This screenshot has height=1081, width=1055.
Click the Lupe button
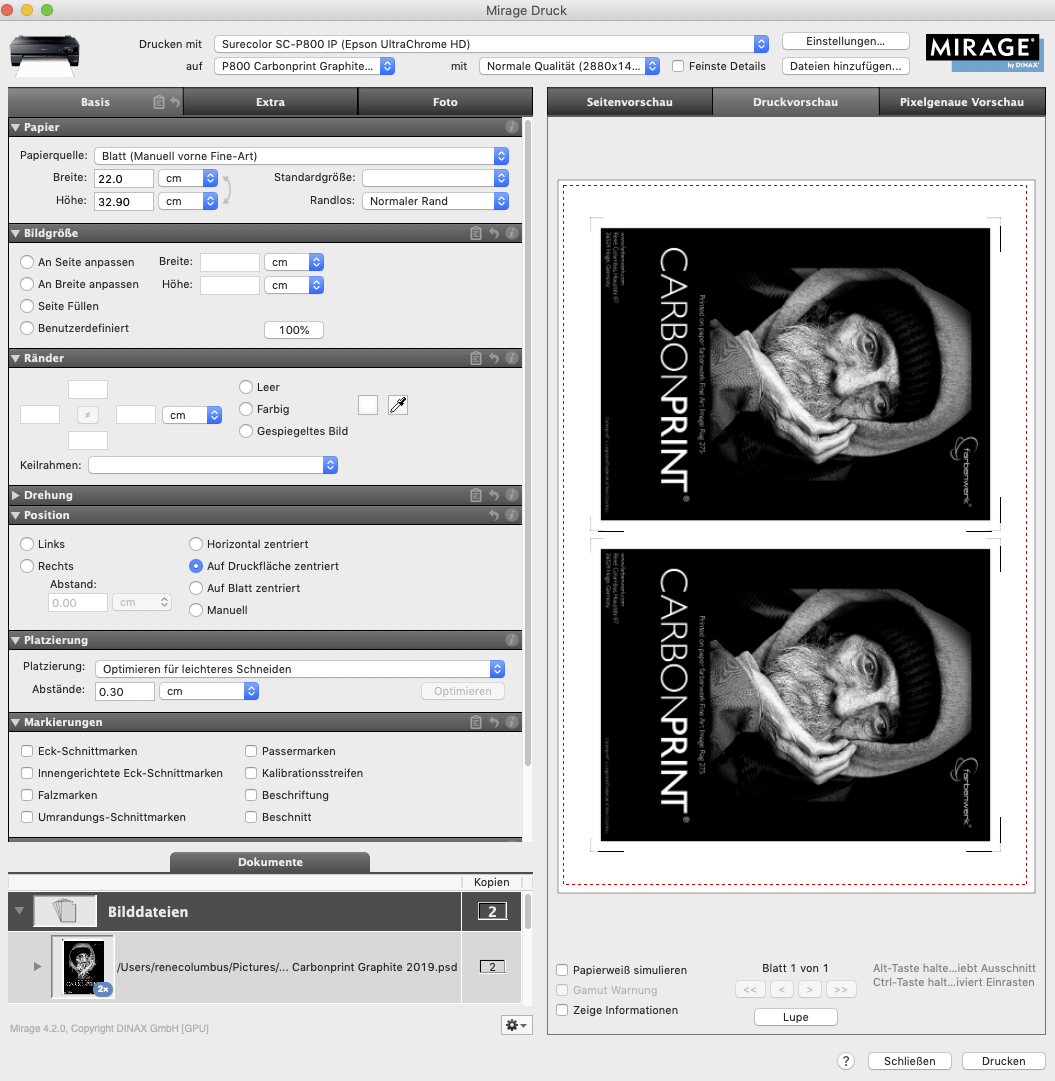pos(796,1017)
